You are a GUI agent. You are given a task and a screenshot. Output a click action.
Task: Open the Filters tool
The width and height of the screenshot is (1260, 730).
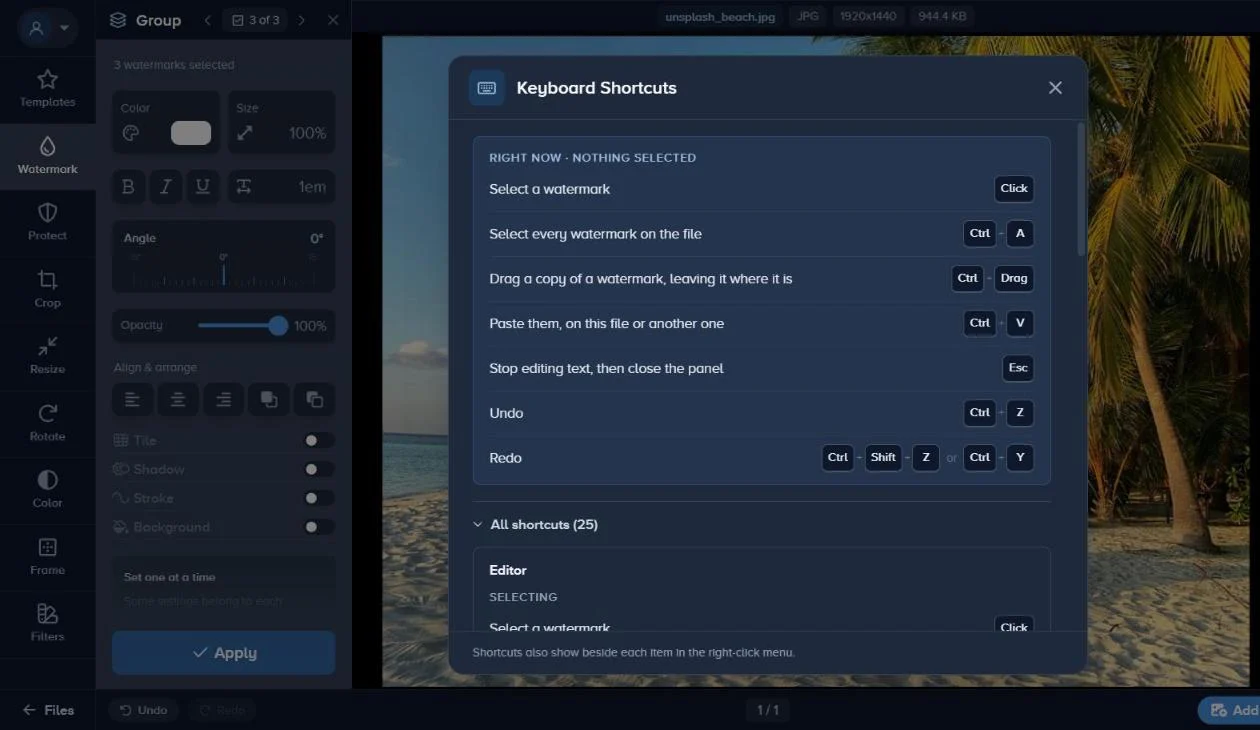click(x=47, y=623)
